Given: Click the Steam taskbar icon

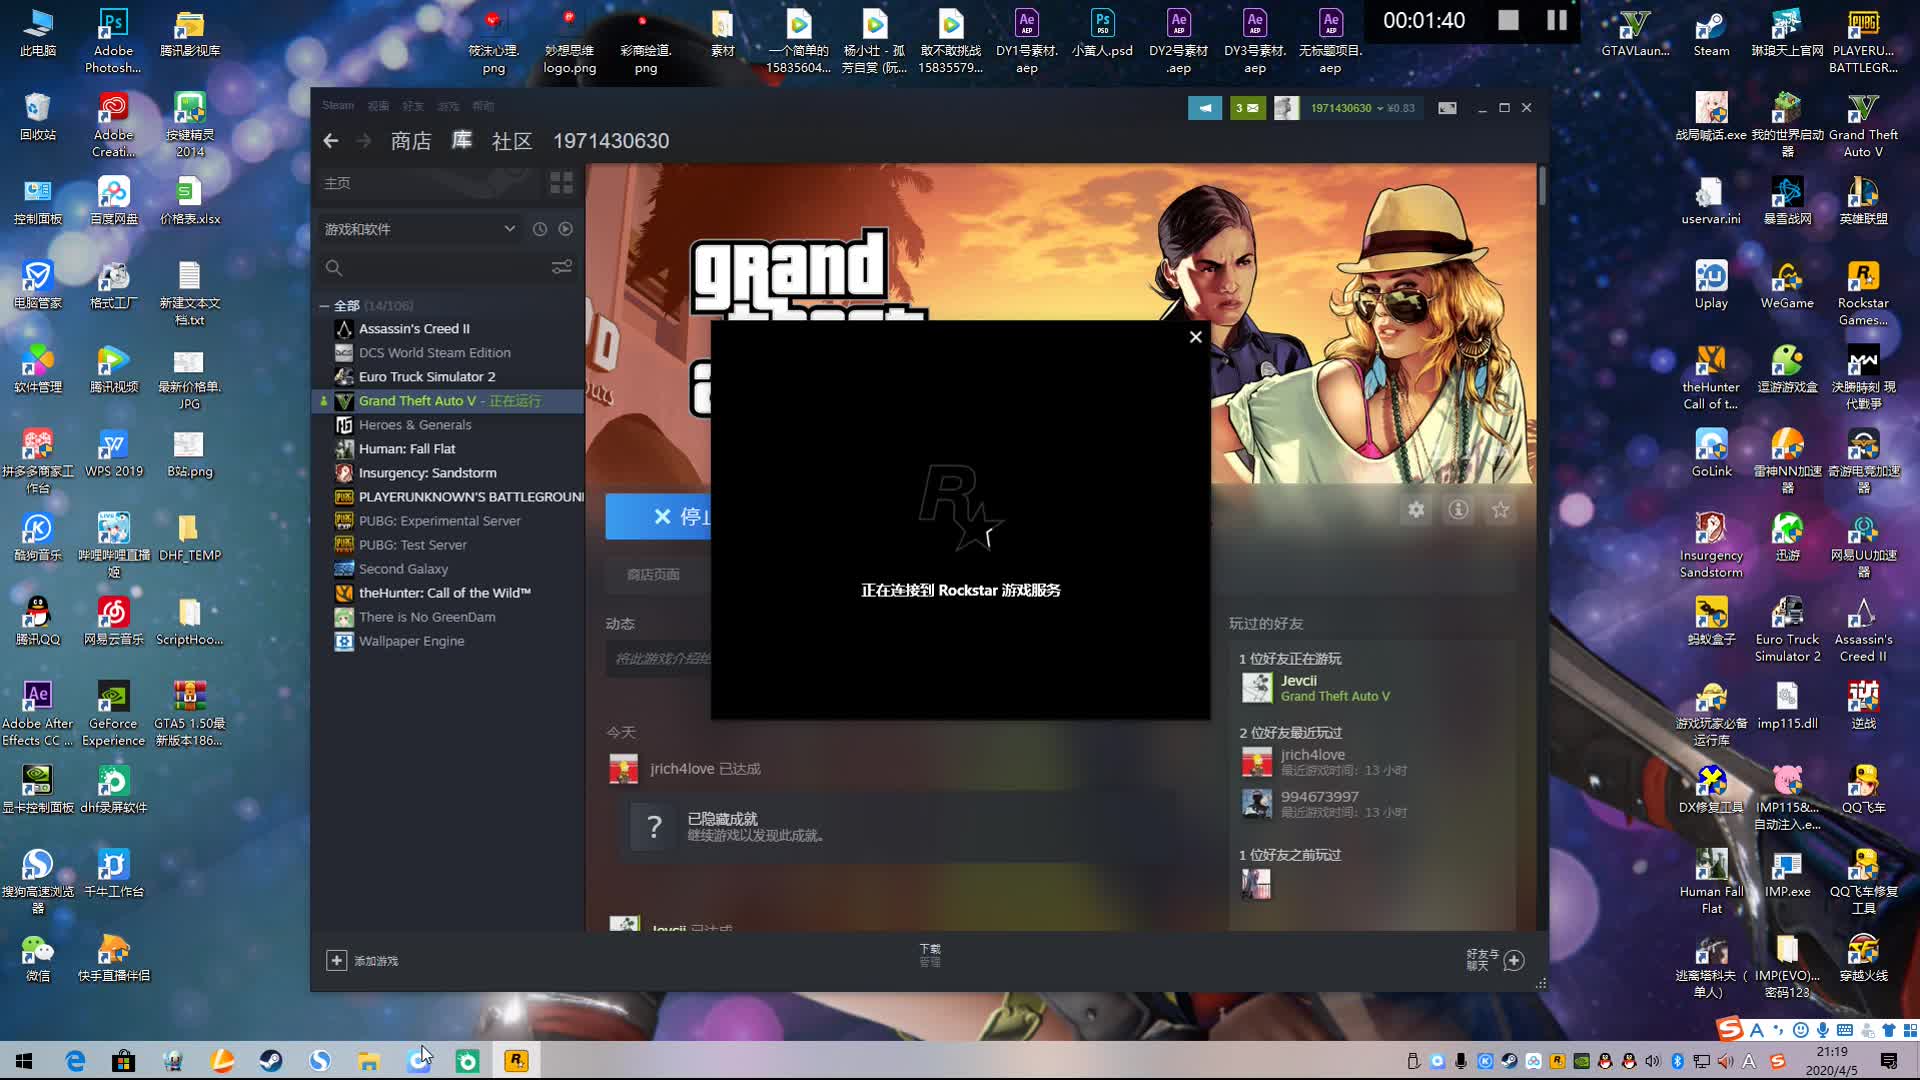Looking at the screenshot, I should pos(270,1060).
